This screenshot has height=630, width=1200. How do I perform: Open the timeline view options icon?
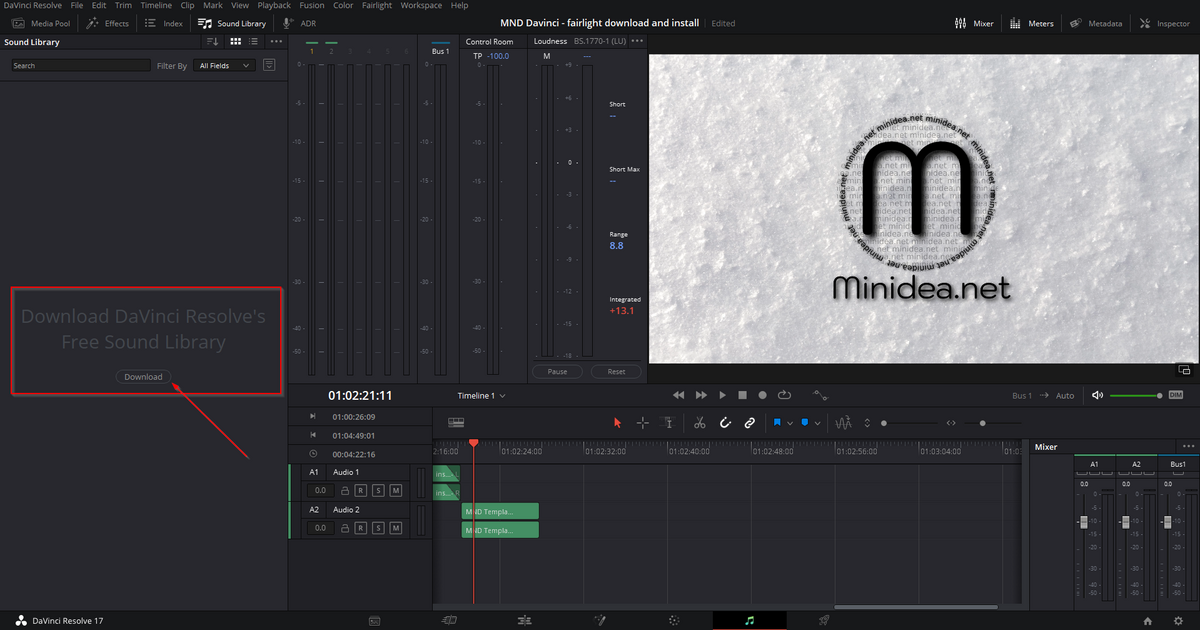(456, 423)
